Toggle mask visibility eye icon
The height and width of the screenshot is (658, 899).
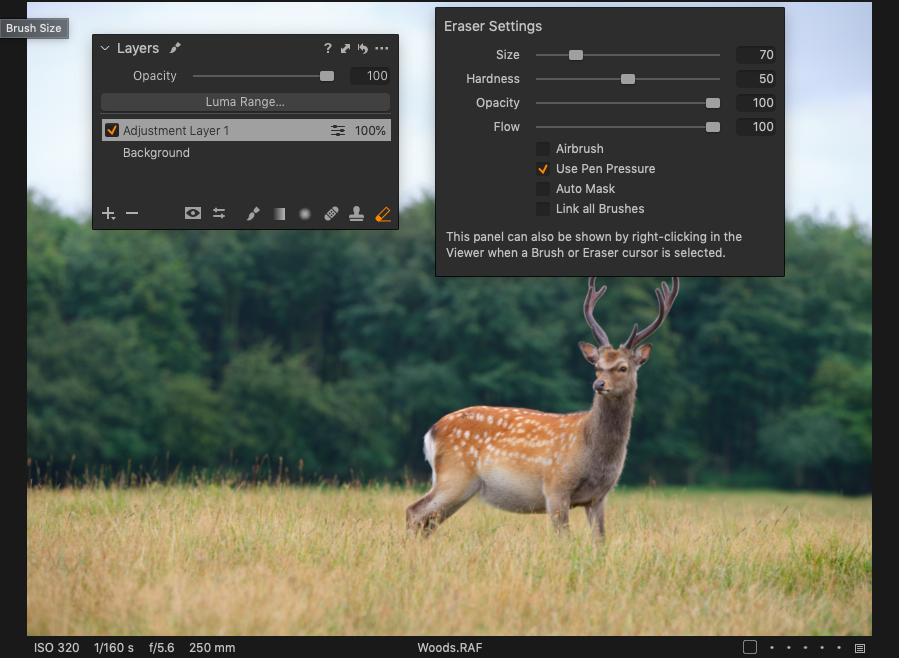point(193,214)
